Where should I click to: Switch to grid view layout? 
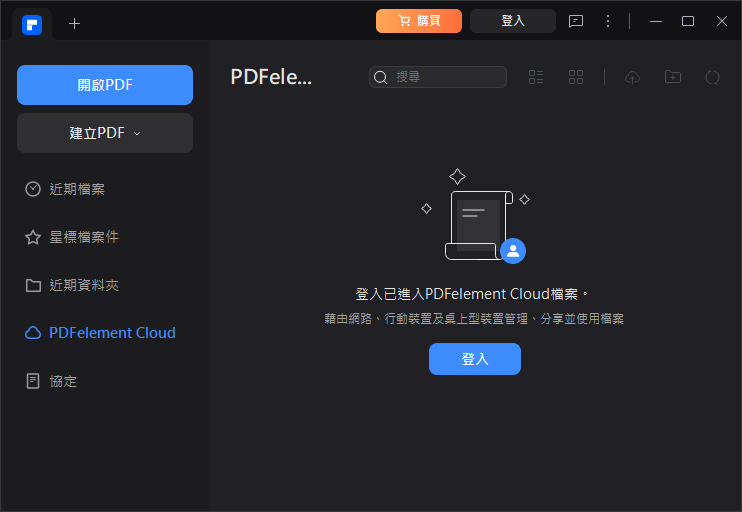point(576,77)
